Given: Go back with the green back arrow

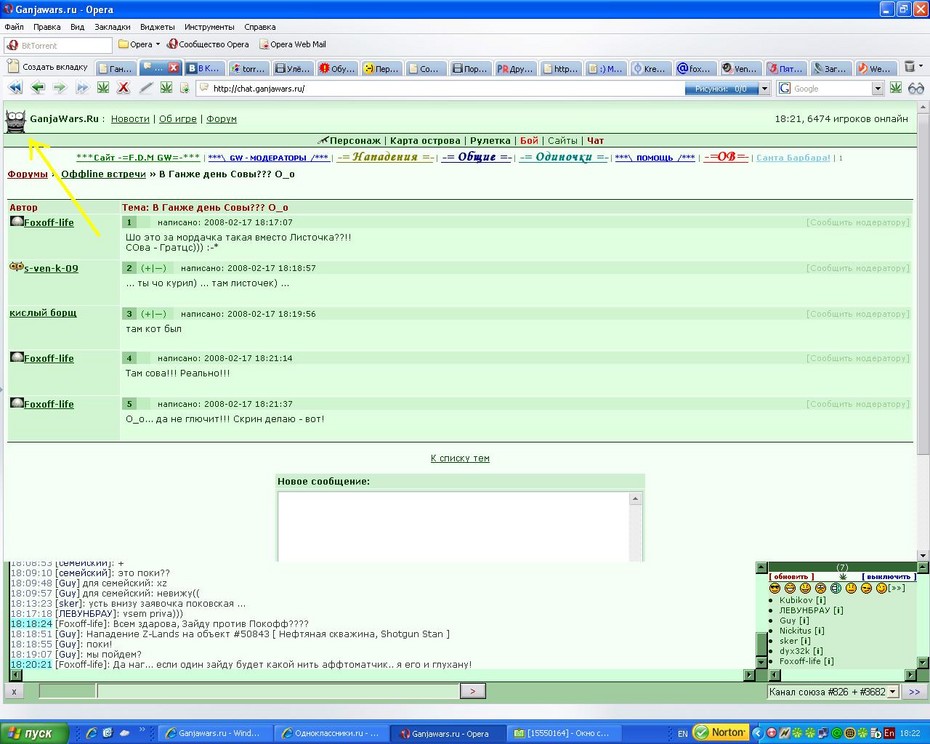Looking at the screenshot, I should 37,88.
